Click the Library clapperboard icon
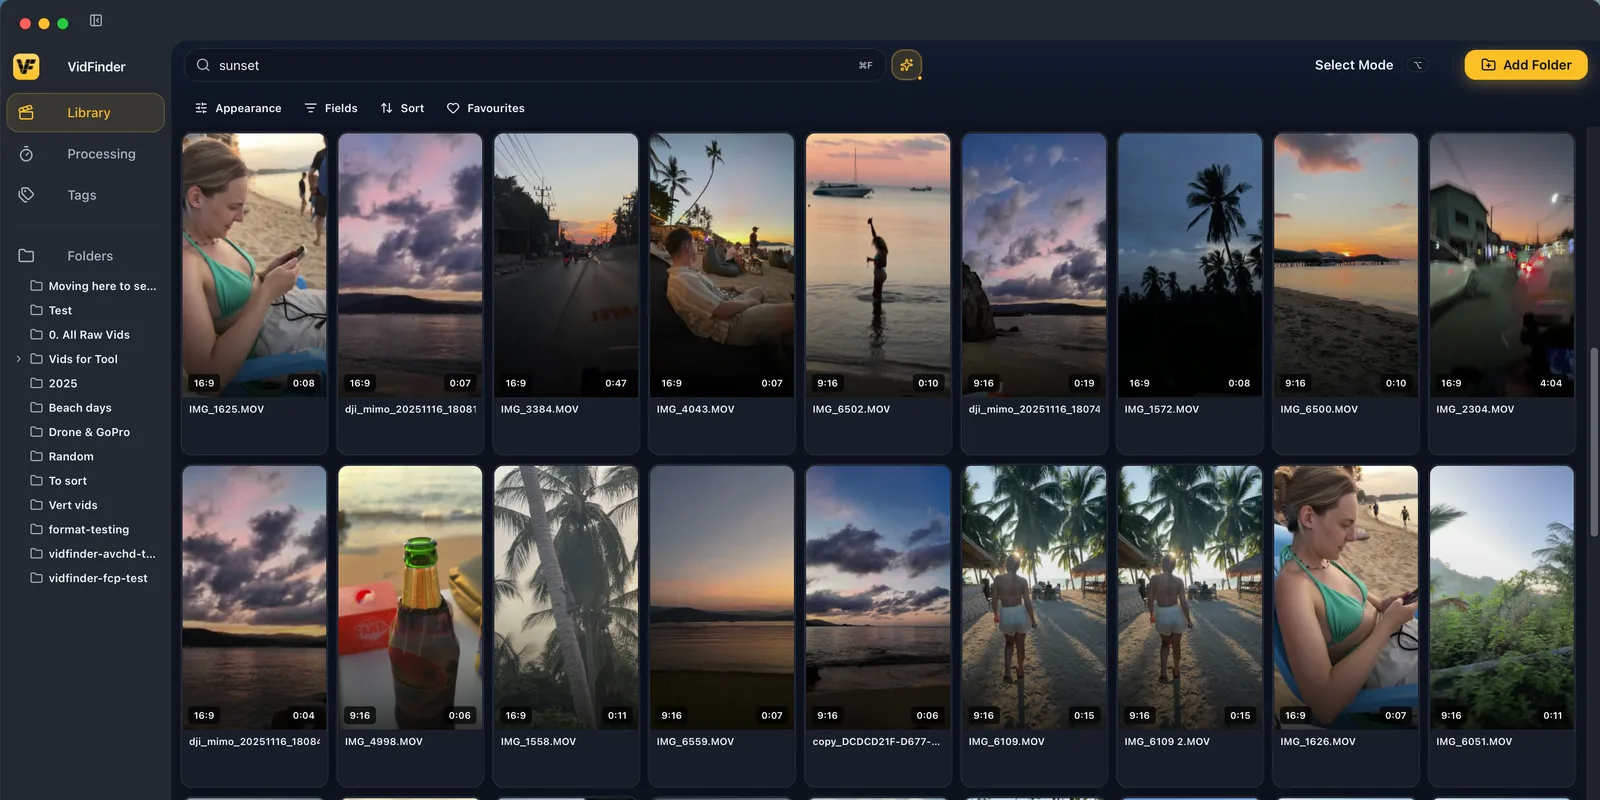Screen dimensions: 1600x800 pos(26,113)
